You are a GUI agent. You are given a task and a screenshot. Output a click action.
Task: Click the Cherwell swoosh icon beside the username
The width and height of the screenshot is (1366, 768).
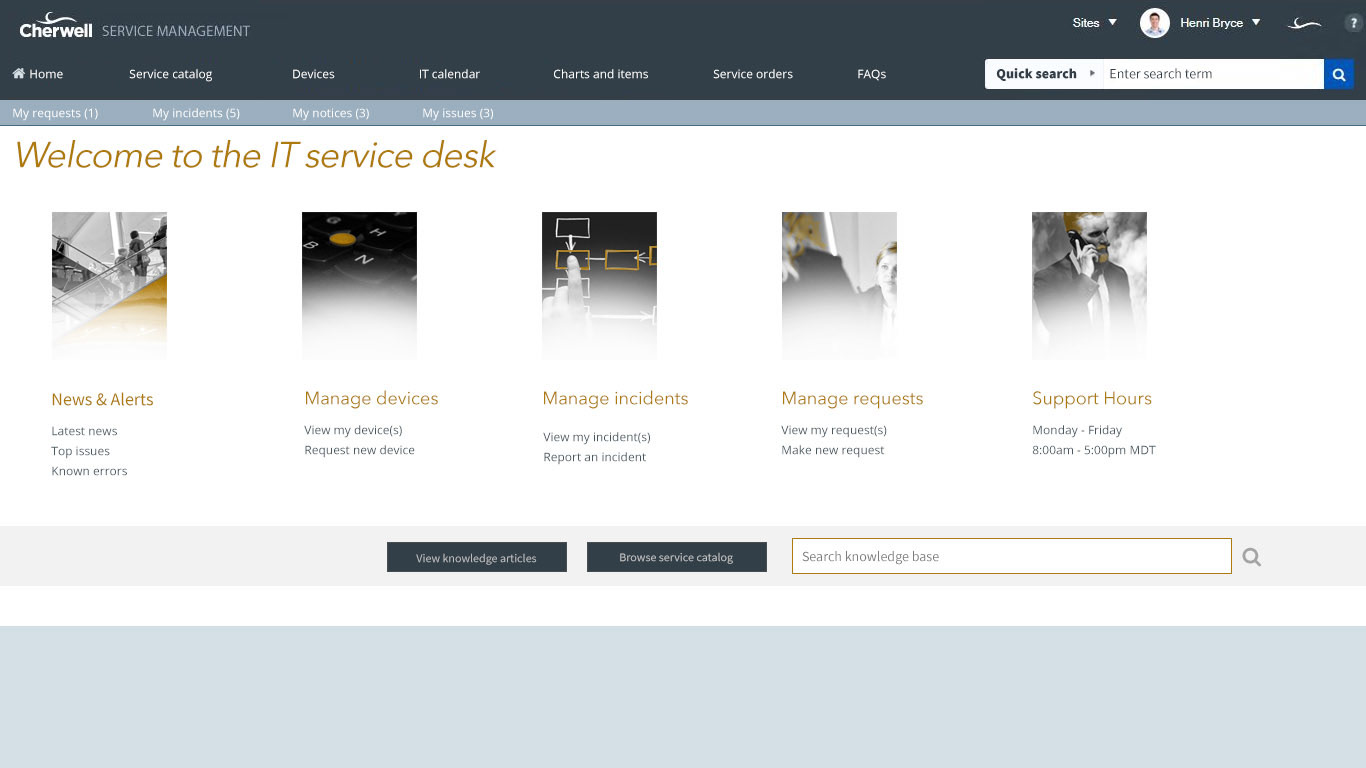1304,23
